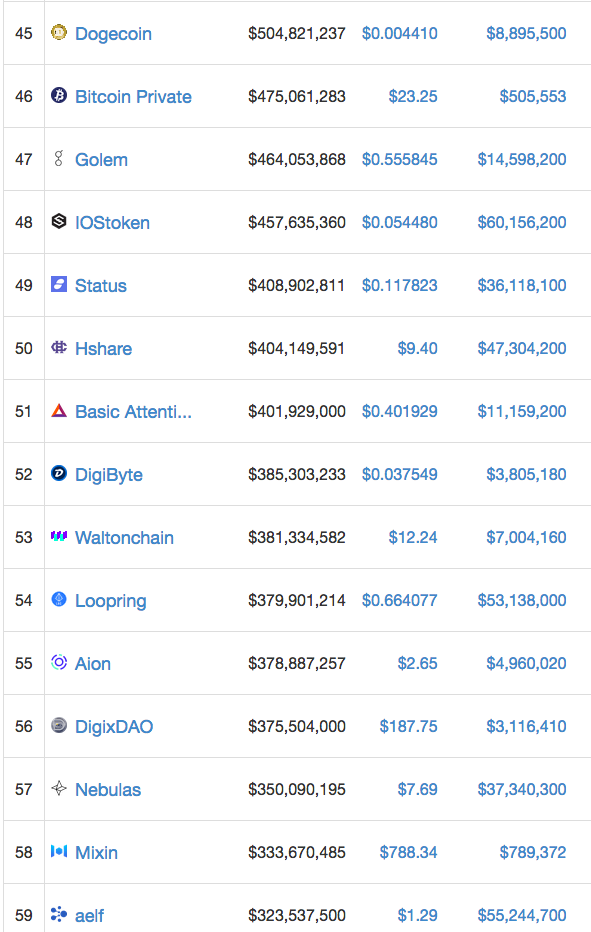
Task: Click Golem volume $14,598,200
Action: pyautogui.click(x=522, y=159)
